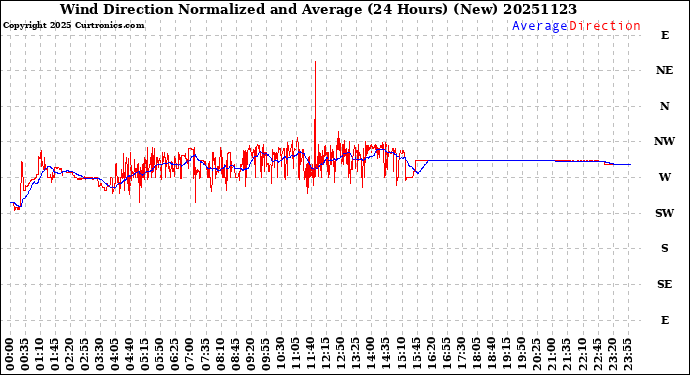Viewport: 690px width, 375px height.
Task: Click the 11:05 time axis label
Action: click(x=296, y=354)
